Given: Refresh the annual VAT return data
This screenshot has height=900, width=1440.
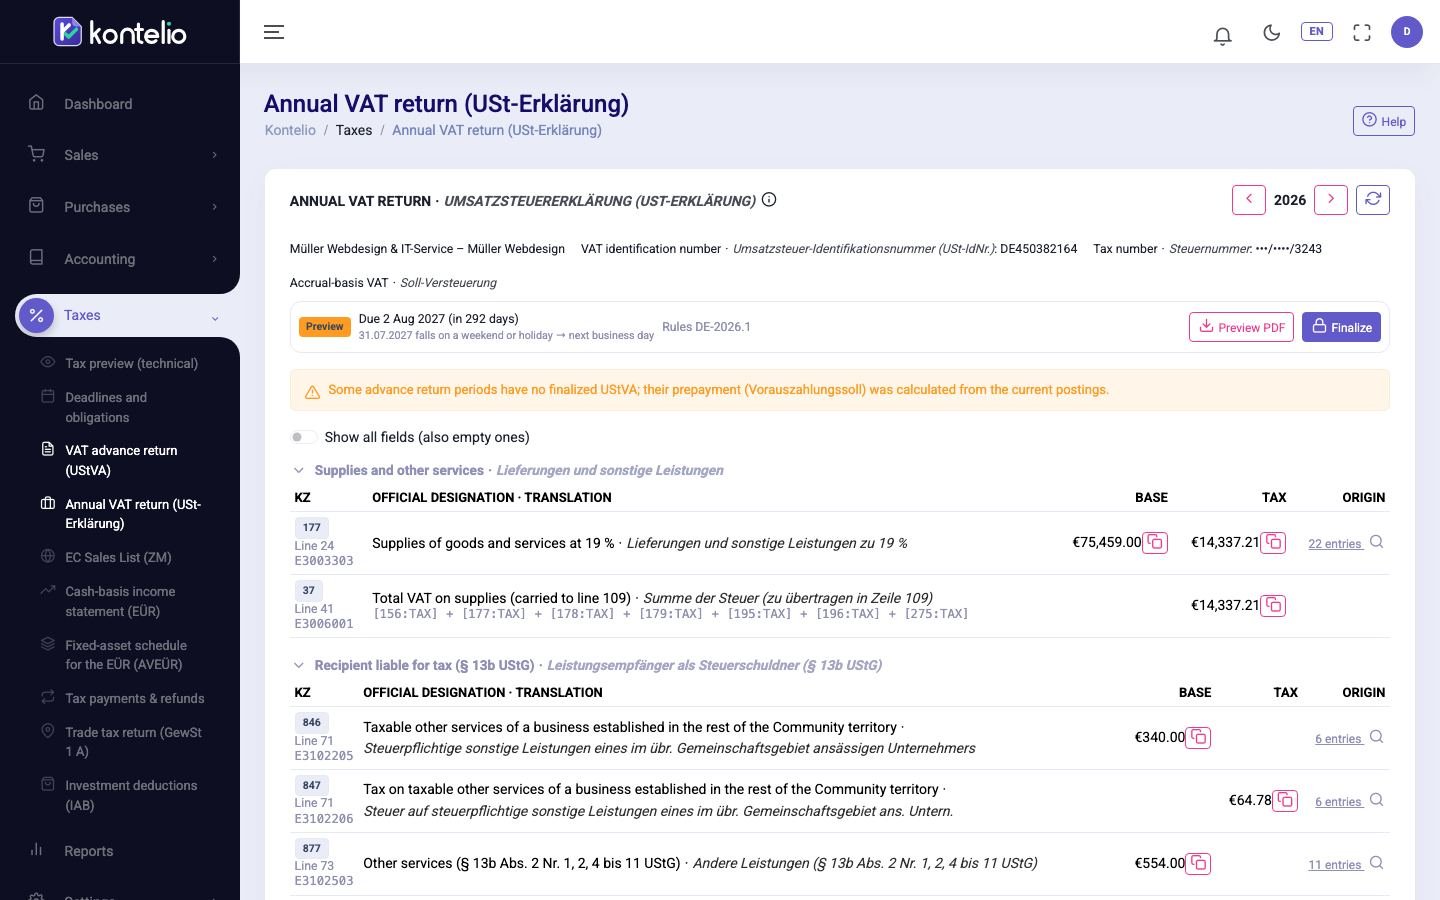Looking at the screenshot, I should click(x=1373, y=200).
